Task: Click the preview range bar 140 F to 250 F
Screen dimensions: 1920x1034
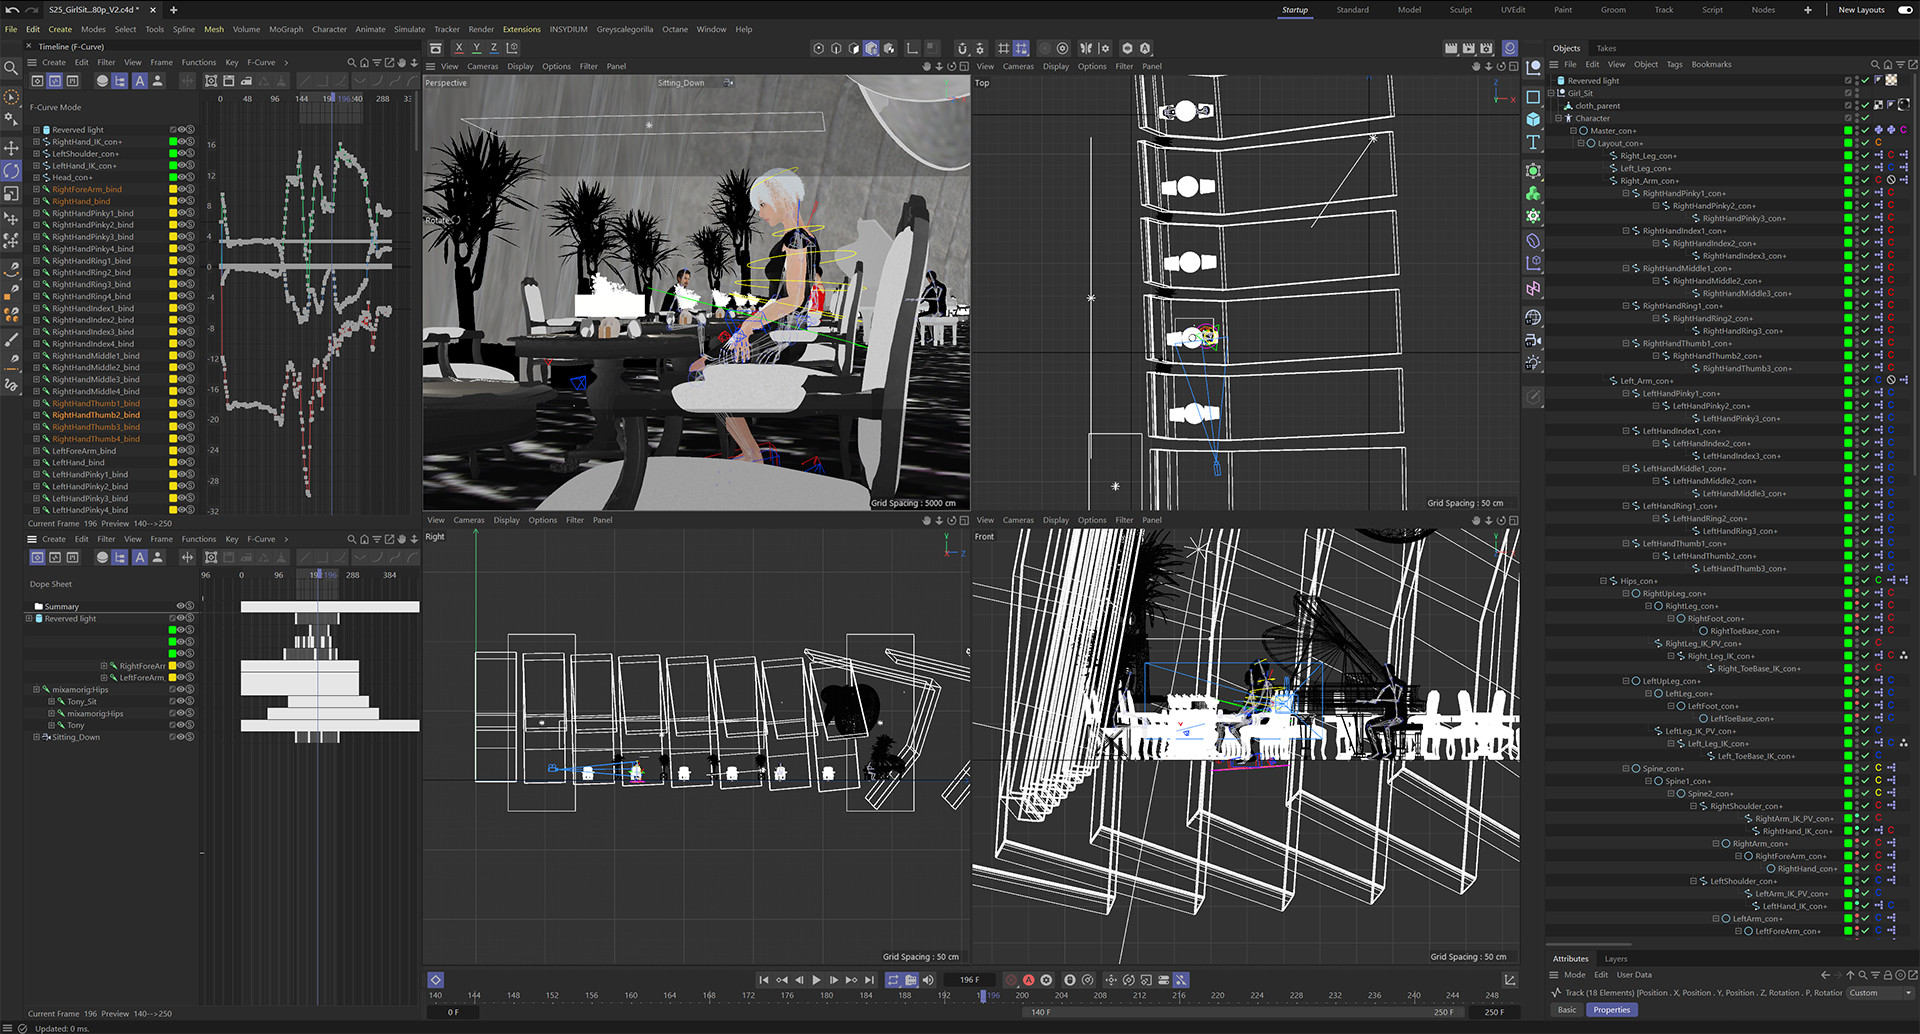Action: pos(1245,1012)
